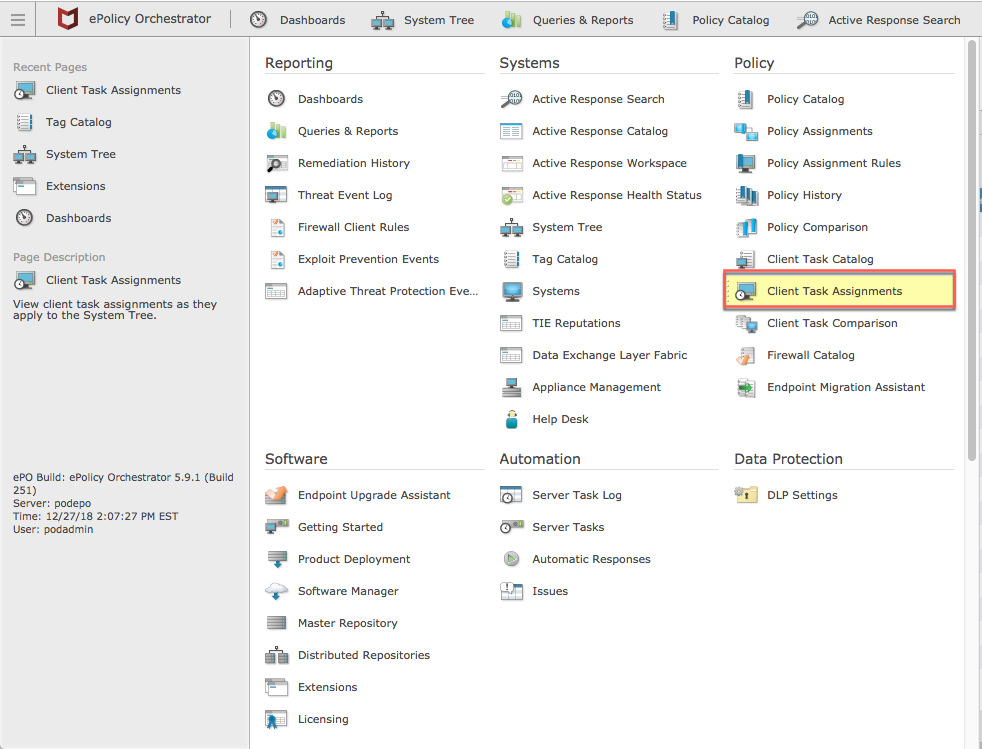
Task: Open Data Exchange Layer Fabric
Action: point(609,355)
